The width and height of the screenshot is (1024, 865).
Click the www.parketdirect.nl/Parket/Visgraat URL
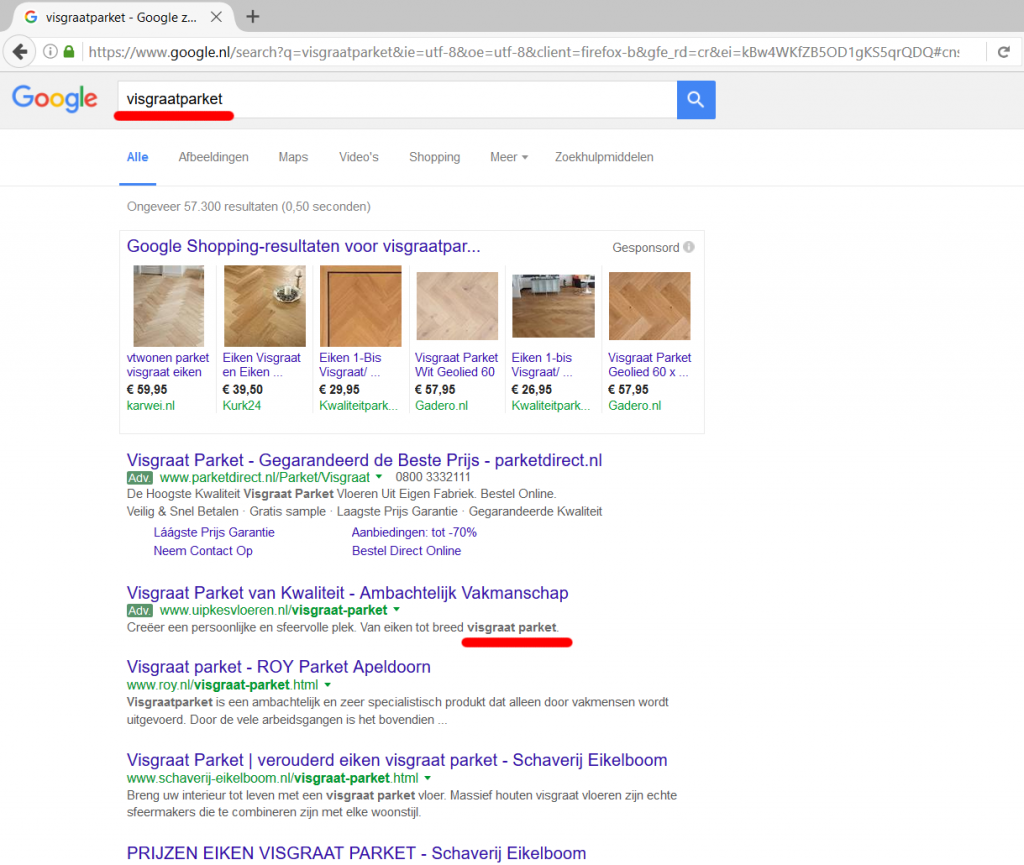tap(264, 477)
